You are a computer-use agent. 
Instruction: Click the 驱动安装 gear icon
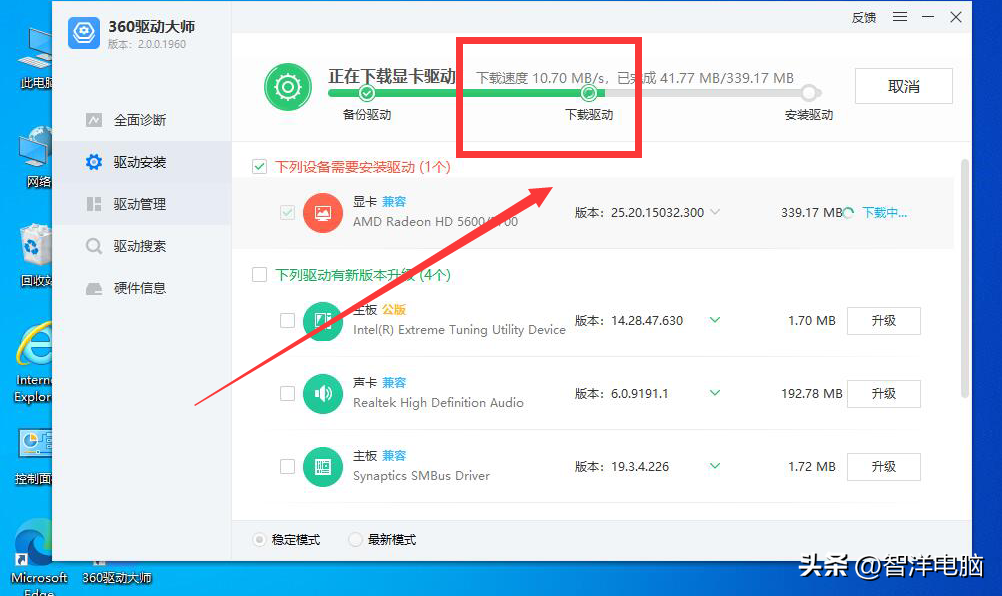tap(94, 162)
